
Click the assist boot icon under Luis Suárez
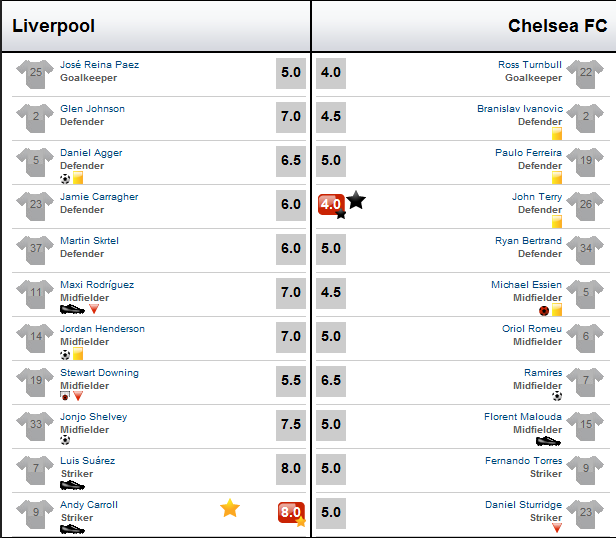[x=72, y=485]
